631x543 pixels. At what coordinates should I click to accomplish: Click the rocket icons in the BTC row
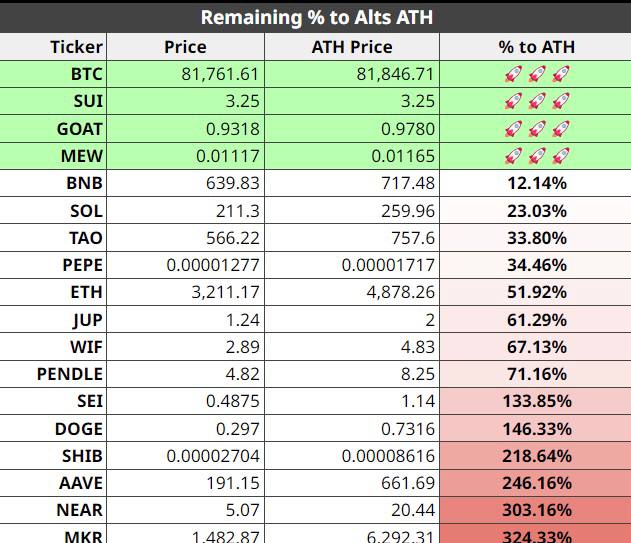pos(537,74)
